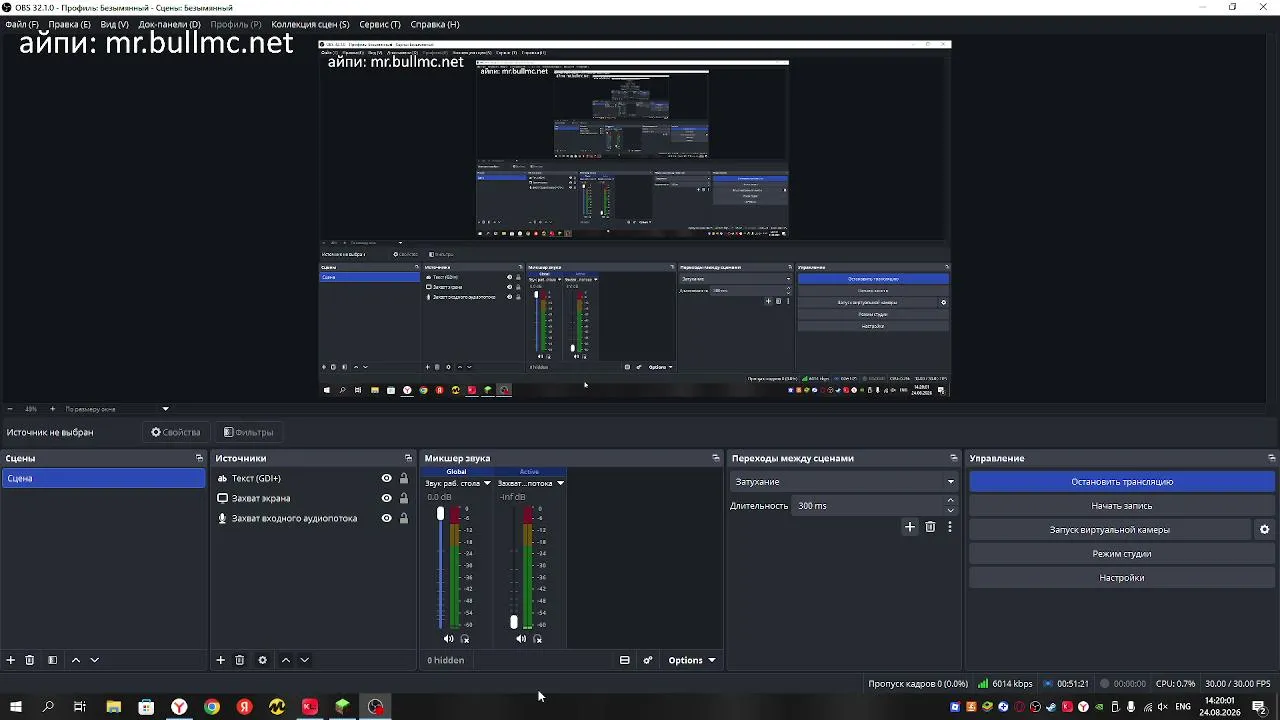Open source Фильтры button
The image size is (1280, 720).
click(x=248, y=432)
